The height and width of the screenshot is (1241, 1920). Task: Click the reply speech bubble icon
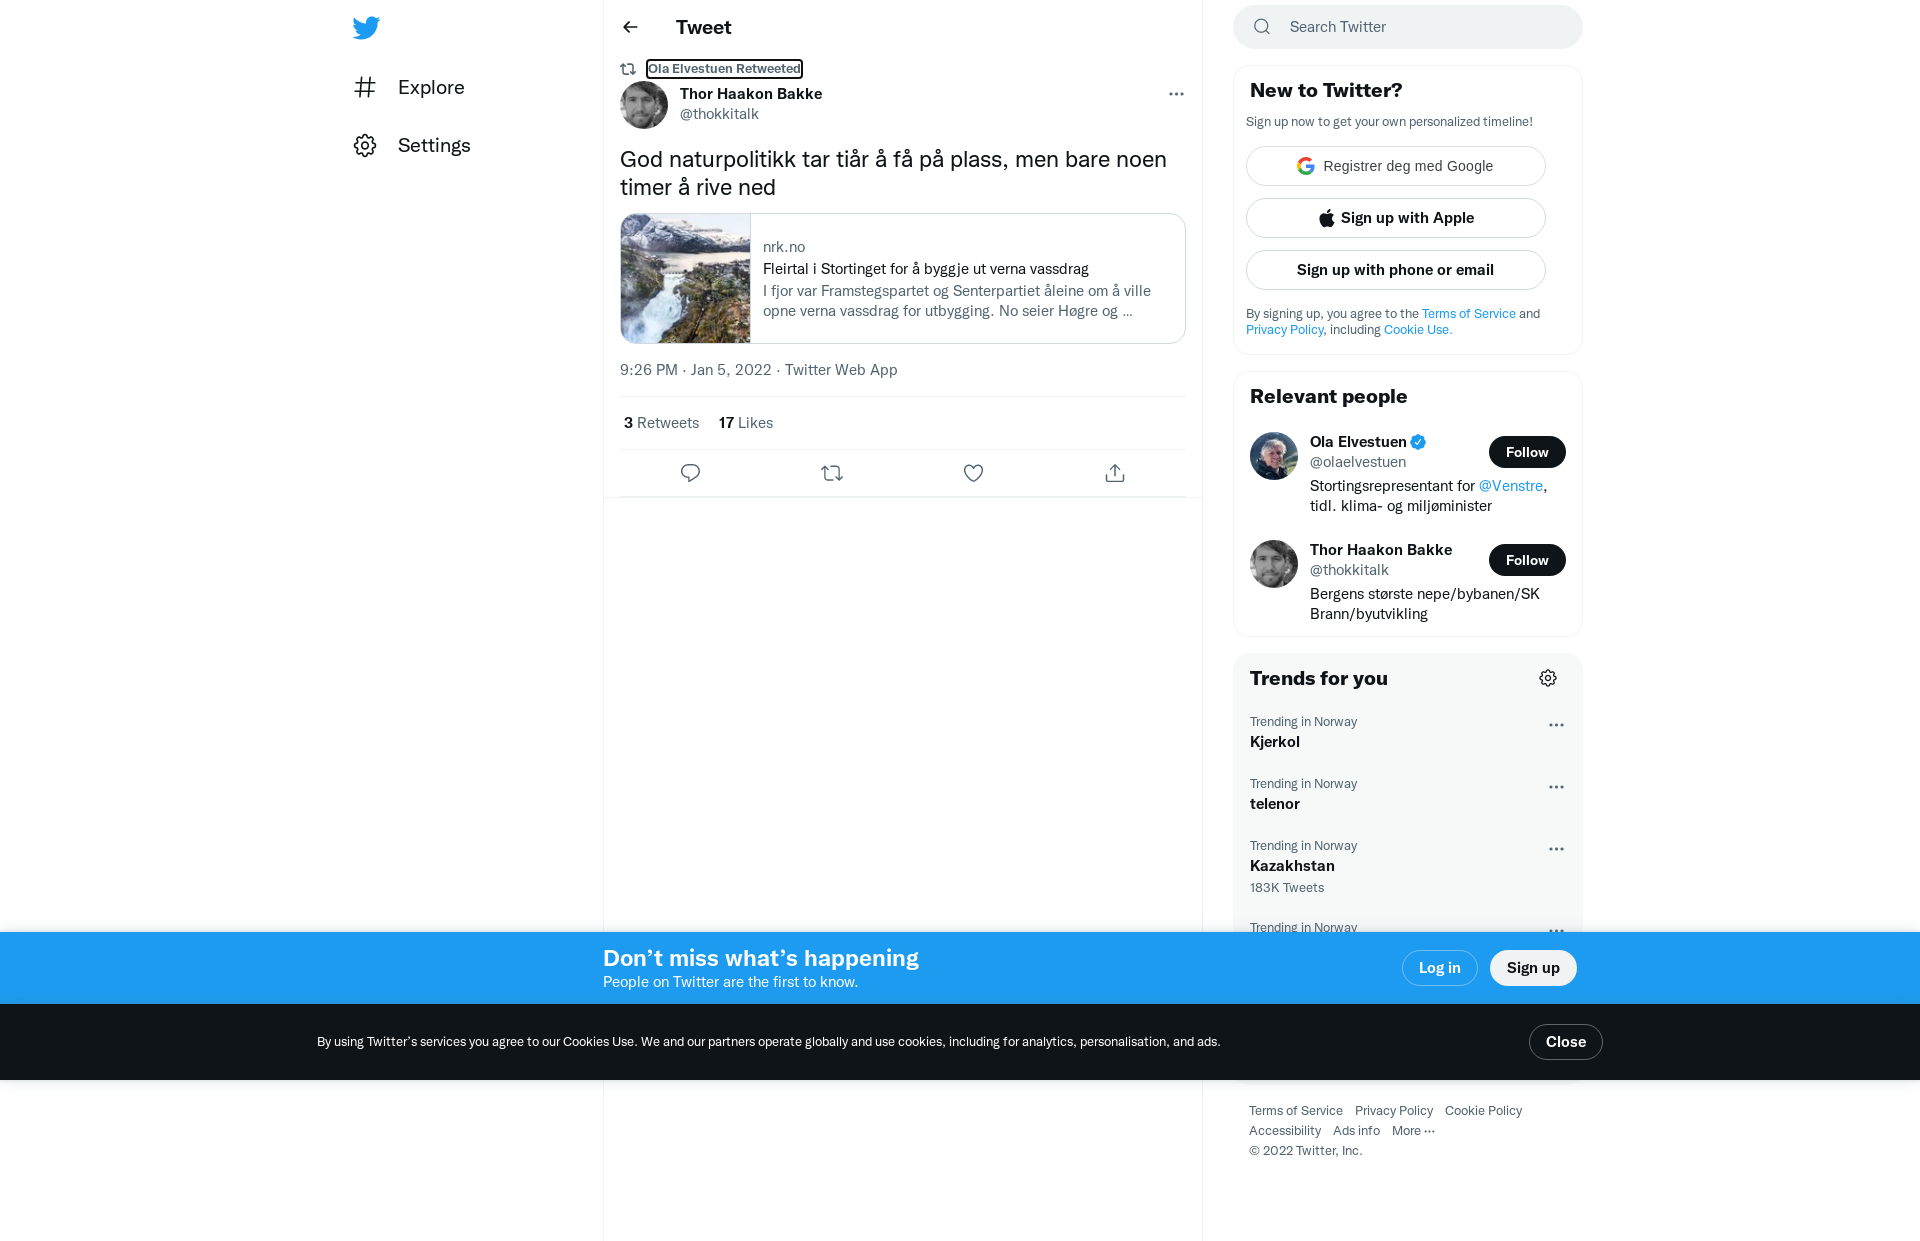click(690, 473)
